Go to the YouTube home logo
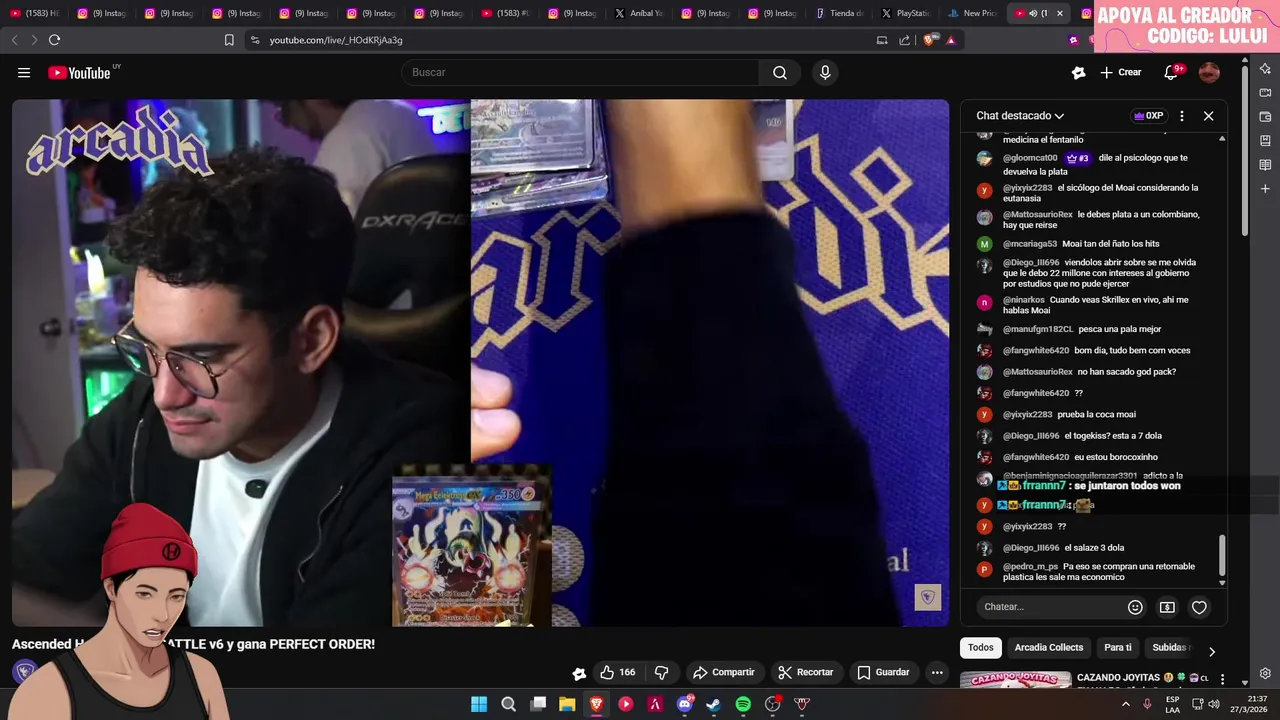This screenshot has width=1280, height=720. tap(80, 72)
